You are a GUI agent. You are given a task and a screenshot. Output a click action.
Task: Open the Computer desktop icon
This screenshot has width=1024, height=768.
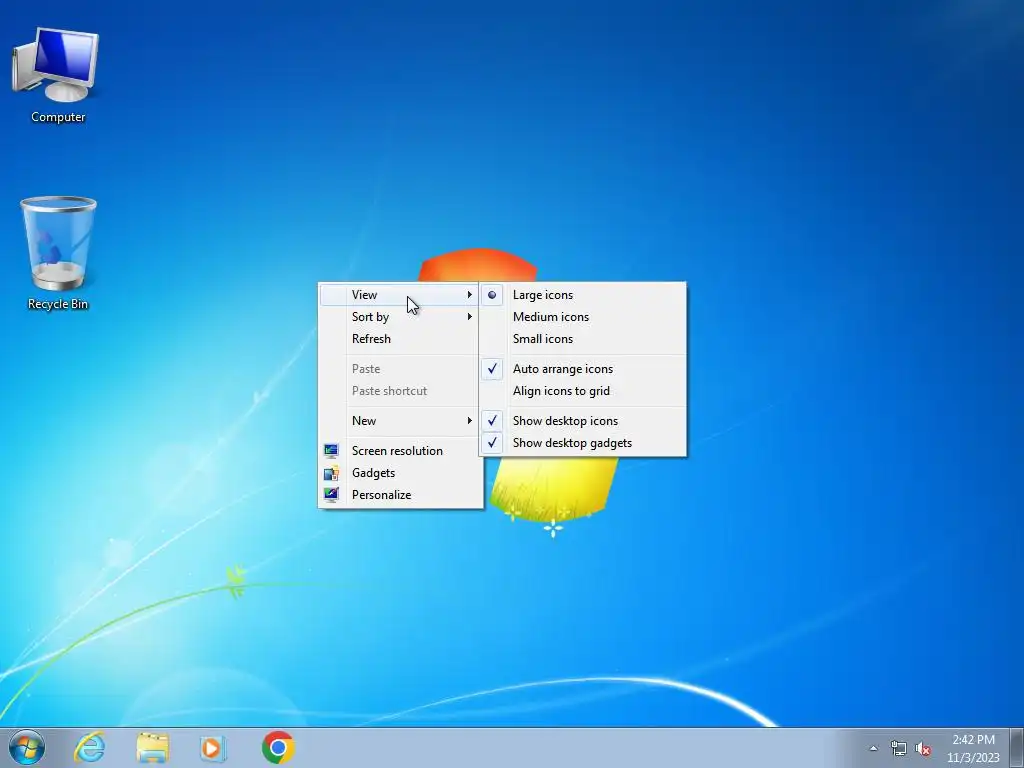pyautogui.click(x=57, y=75)
